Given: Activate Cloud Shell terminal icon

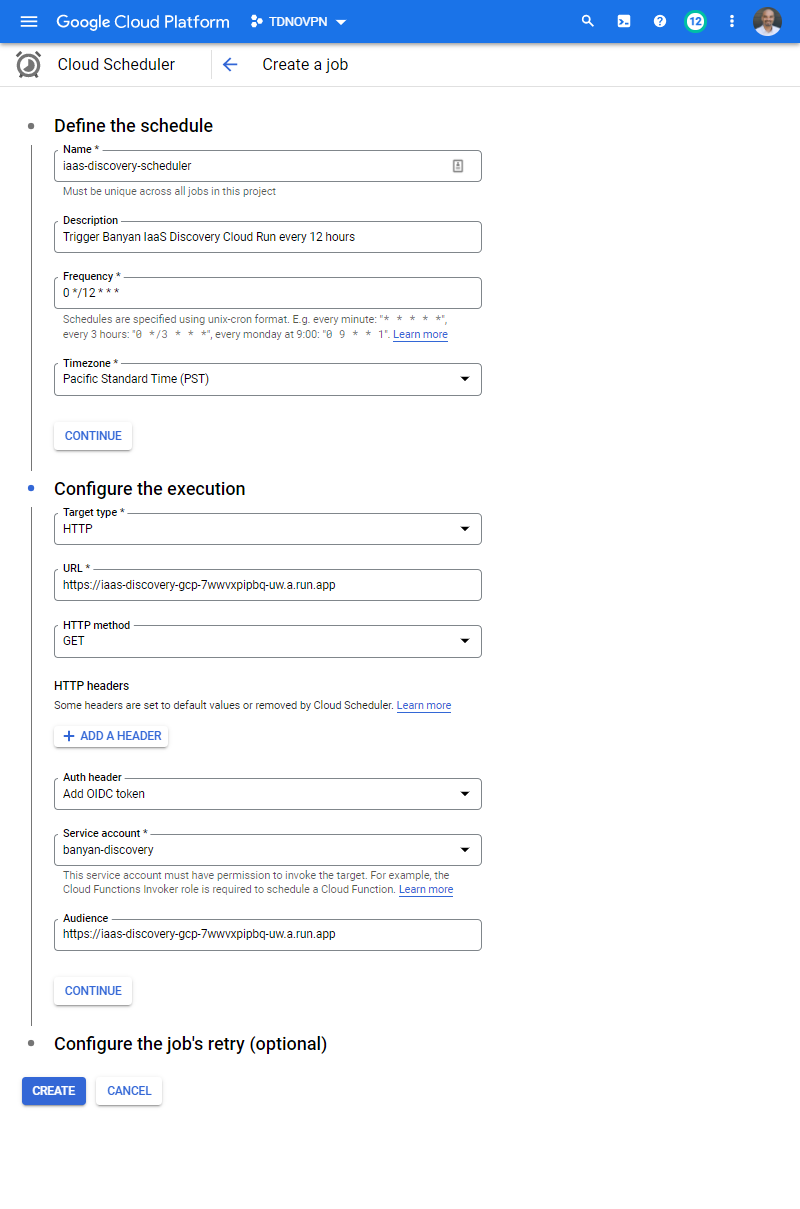Looking at the screenshot, I should 624,21.
